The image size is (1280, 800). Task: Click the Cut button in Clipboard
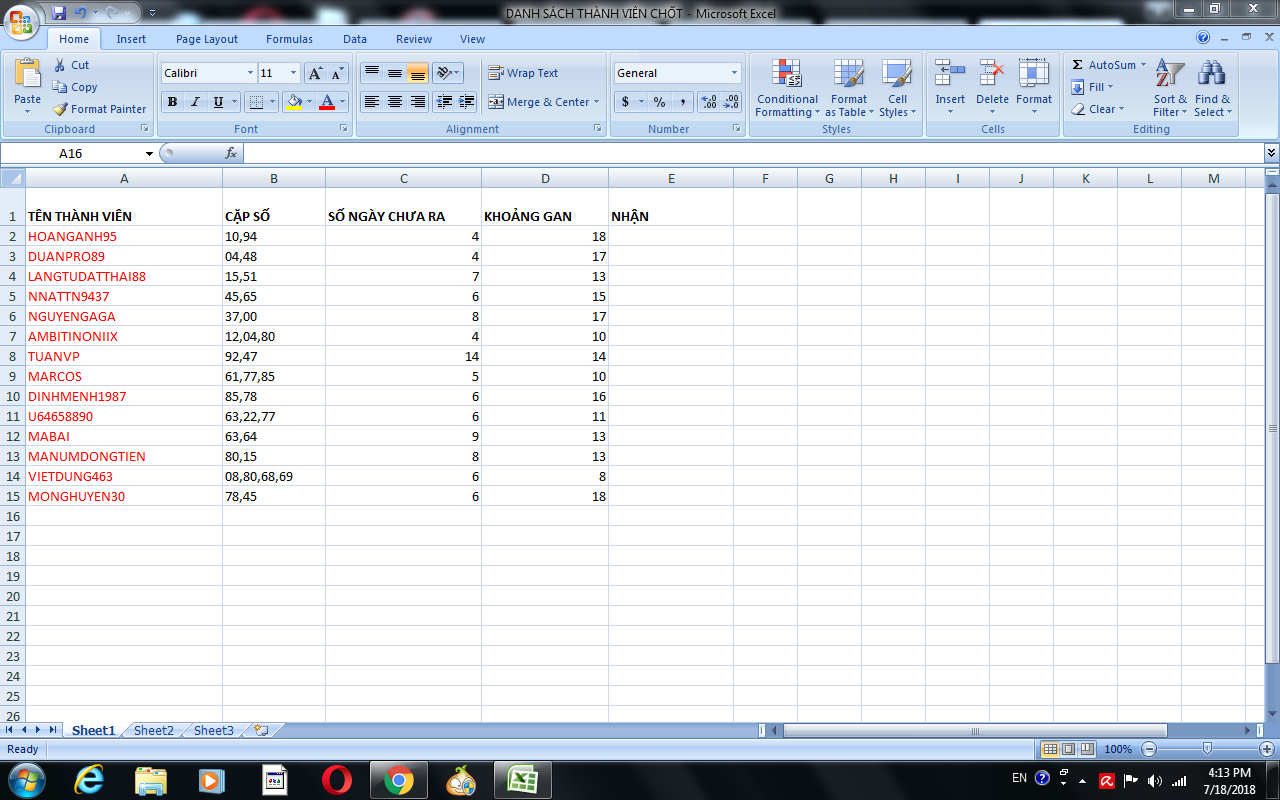pos(70,65)
